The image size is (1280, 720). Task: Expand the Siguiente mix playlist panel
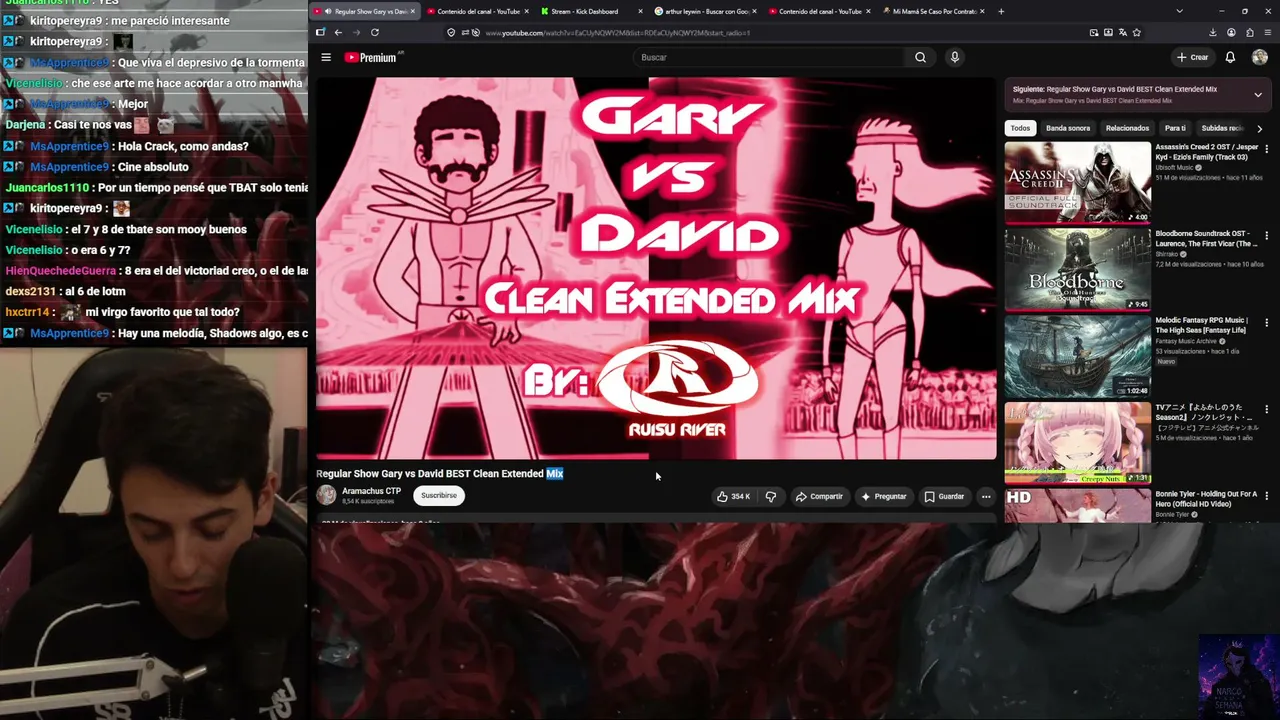(x=1258, y=94)
